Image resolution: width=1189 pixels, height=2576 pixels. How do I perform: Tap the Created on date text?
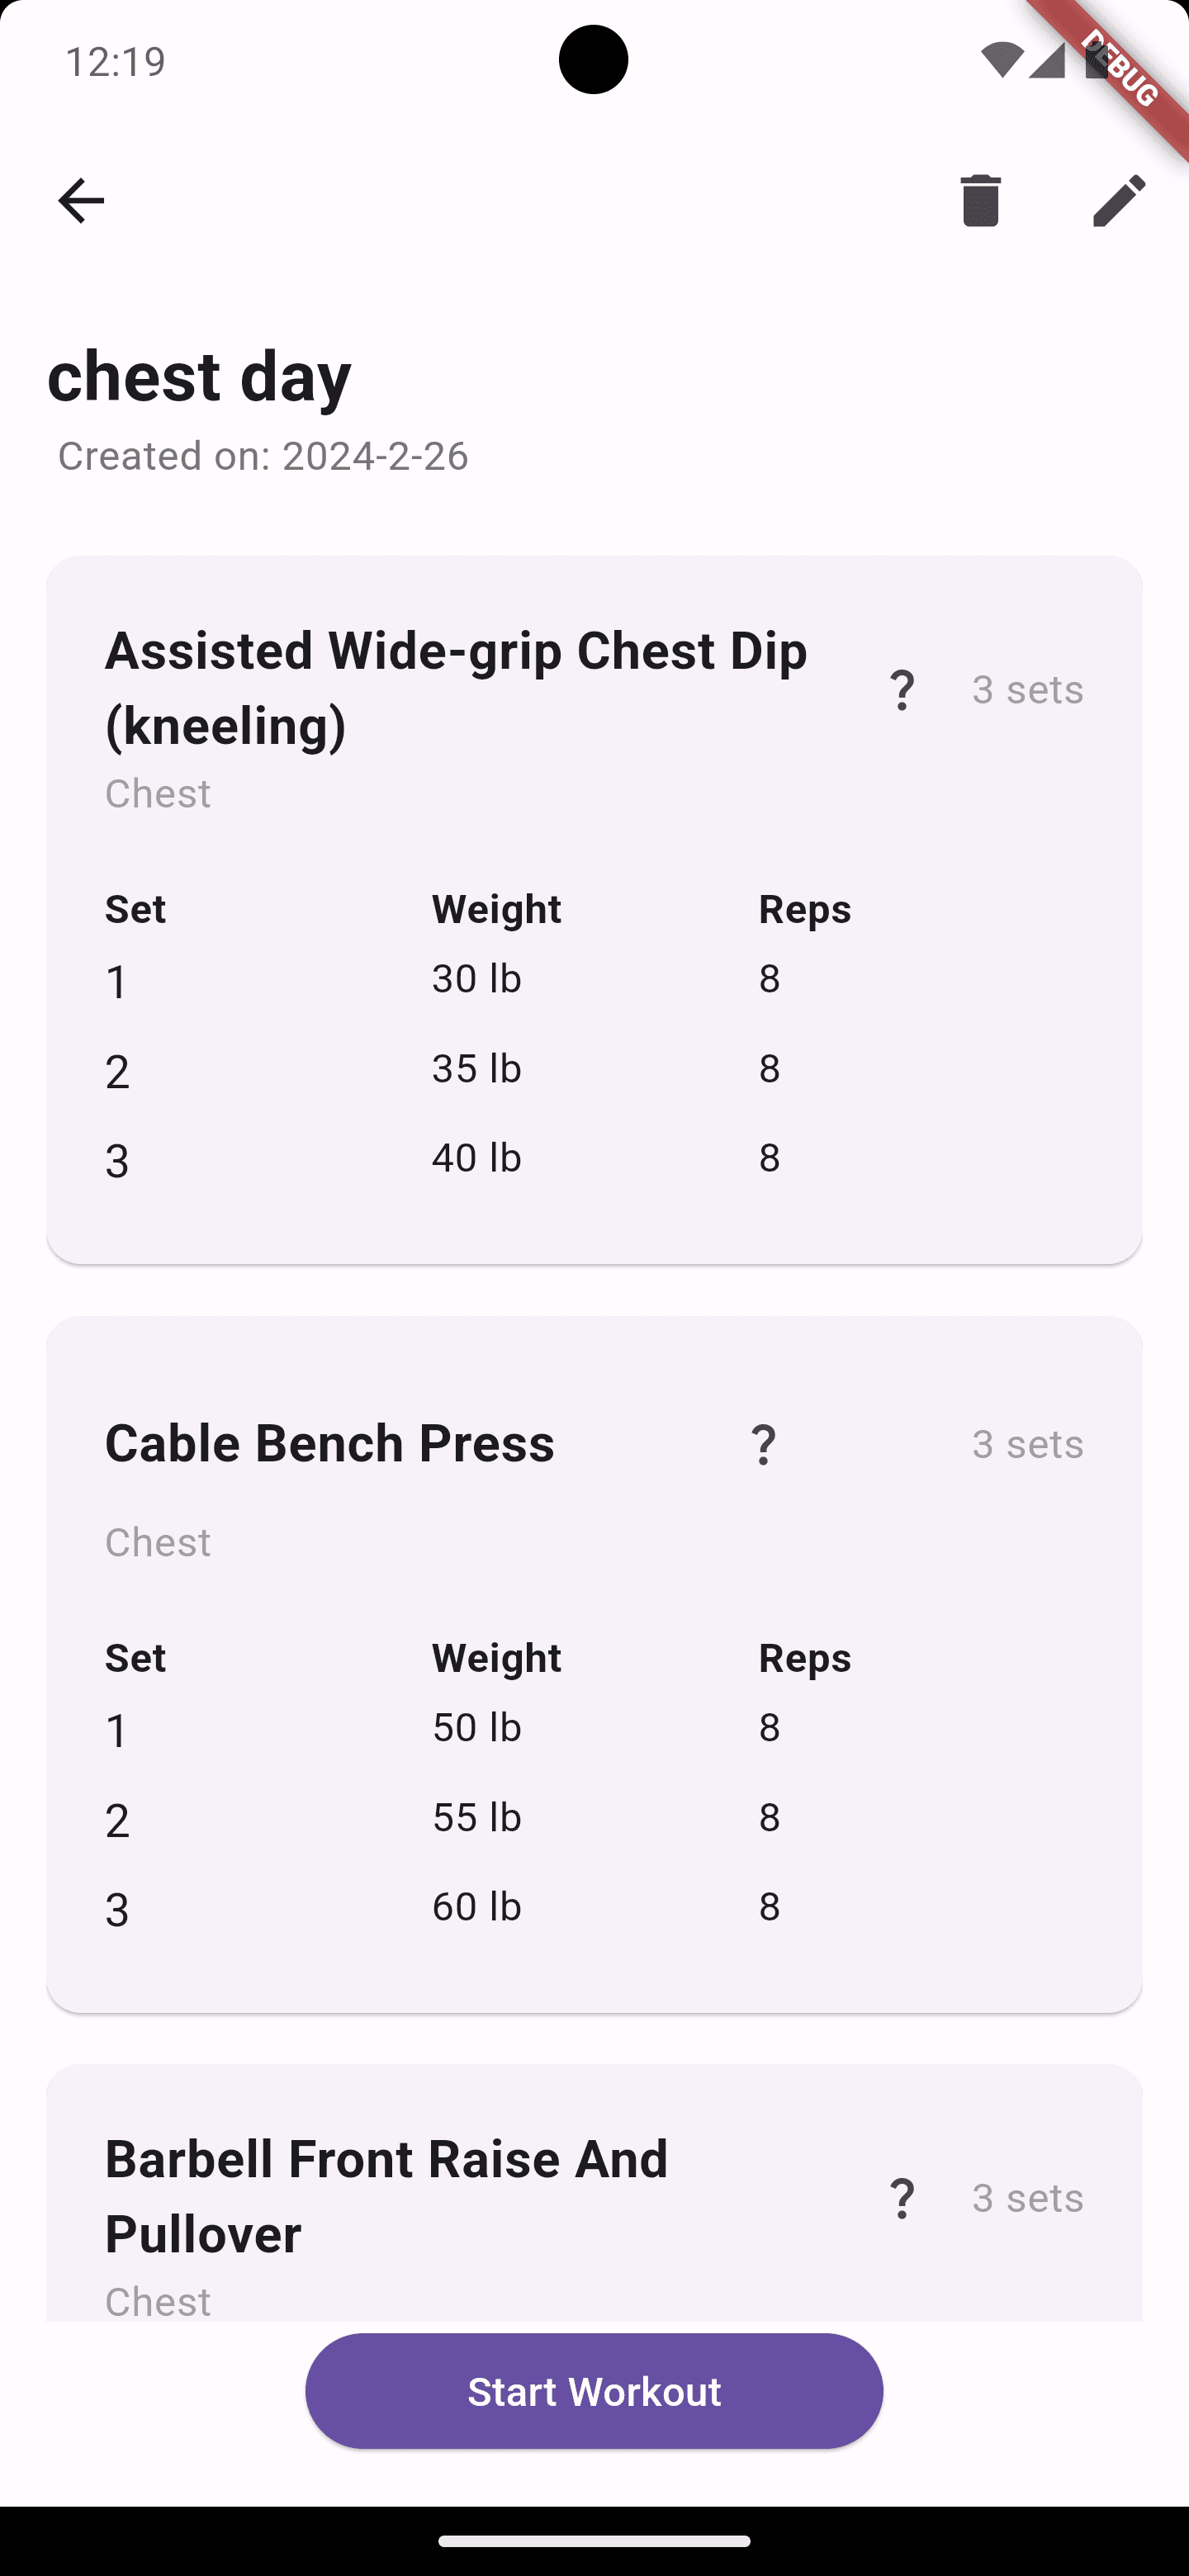coord(263,456)
